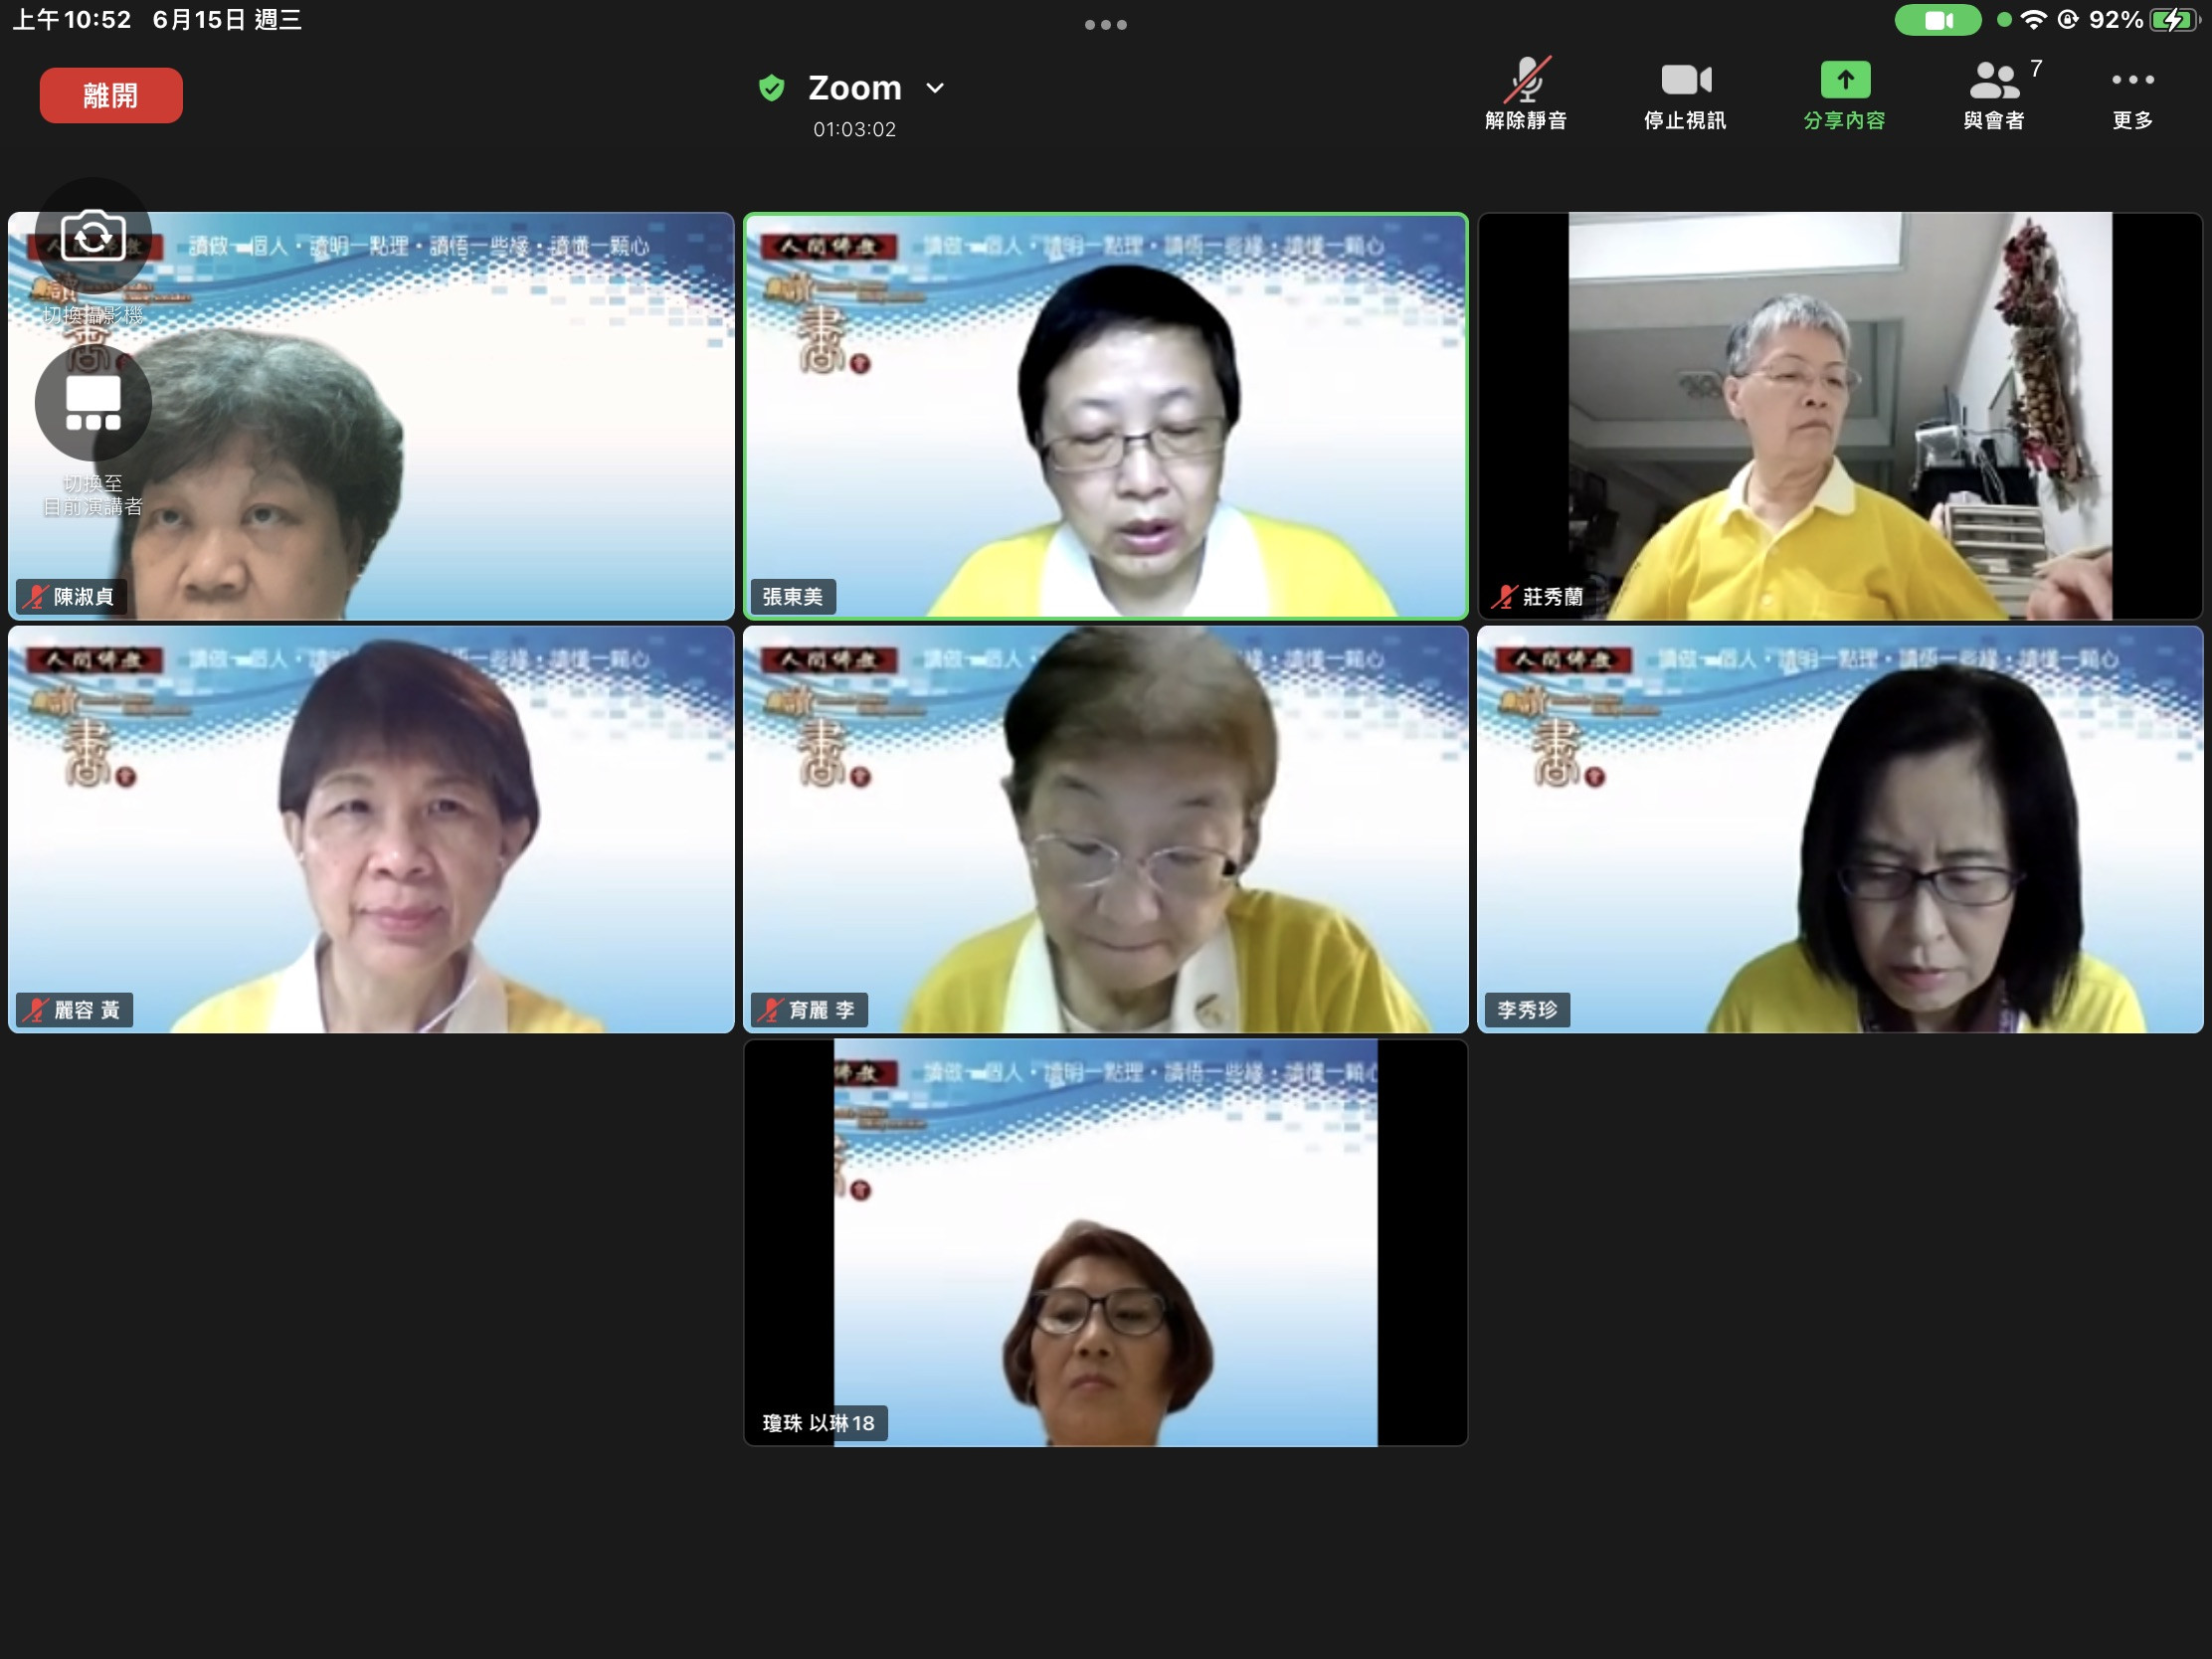Tap the Zoom meeting title
Screen dimensions: 2212x1659
click(x=855, y=88)
